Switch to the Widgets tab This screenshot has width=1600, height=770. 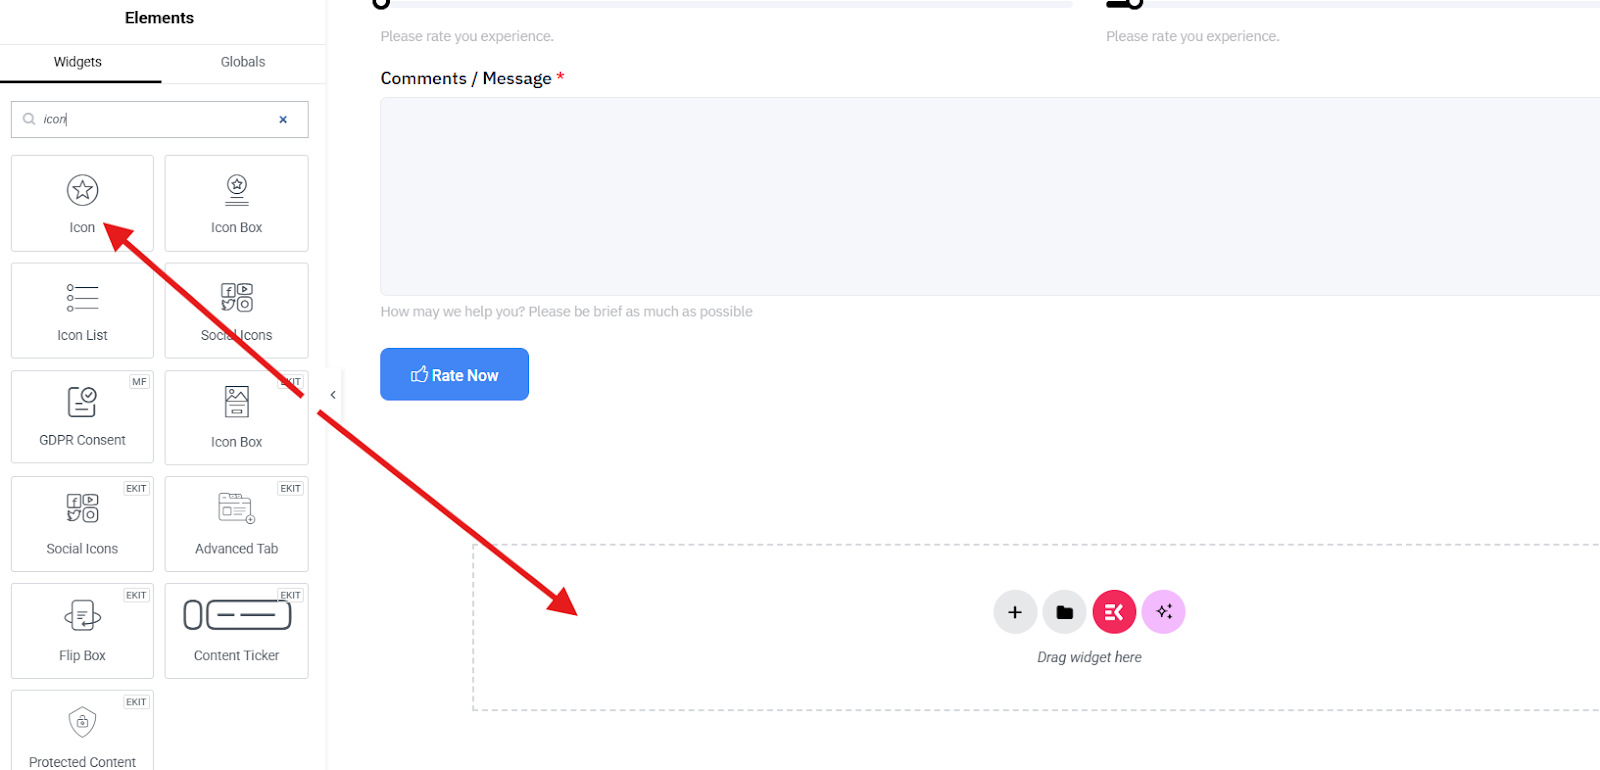(x=78, y=62)
